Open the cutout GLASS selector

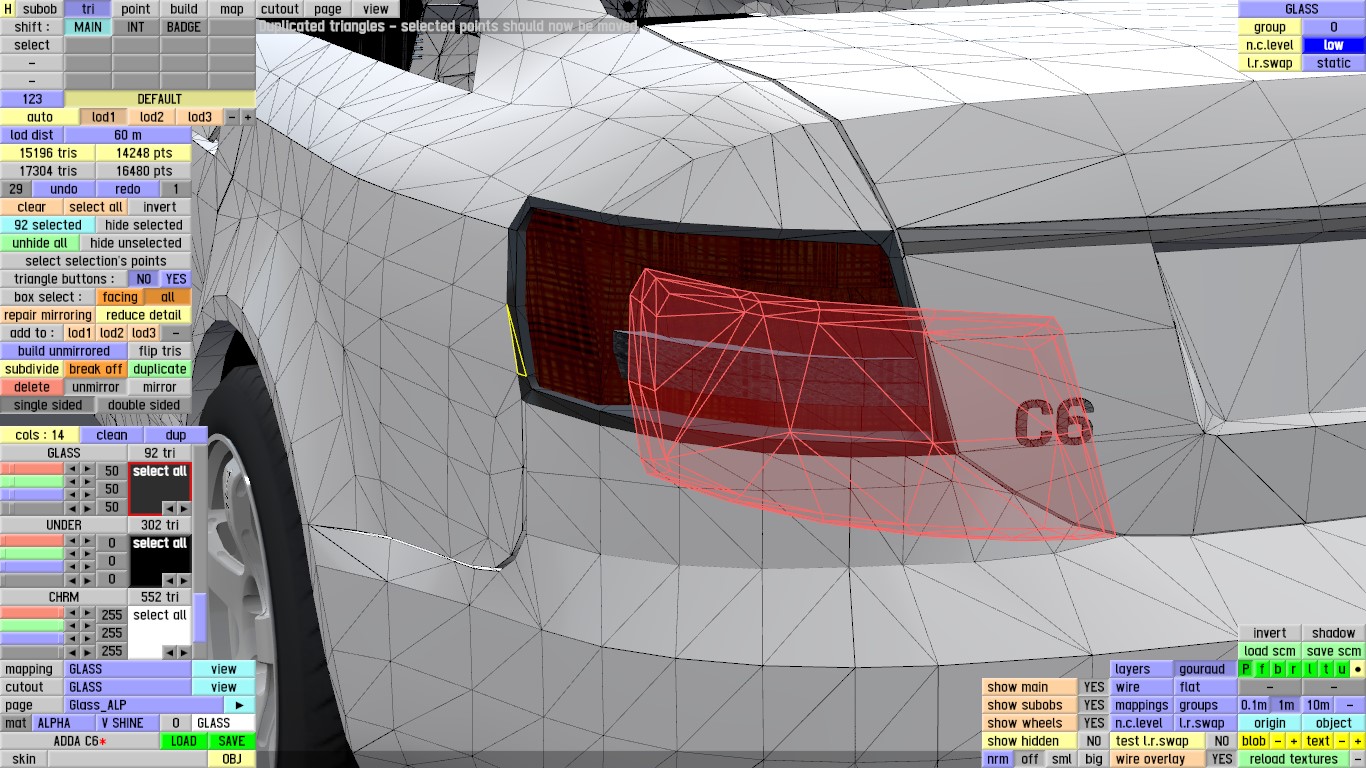click(128, 687)
